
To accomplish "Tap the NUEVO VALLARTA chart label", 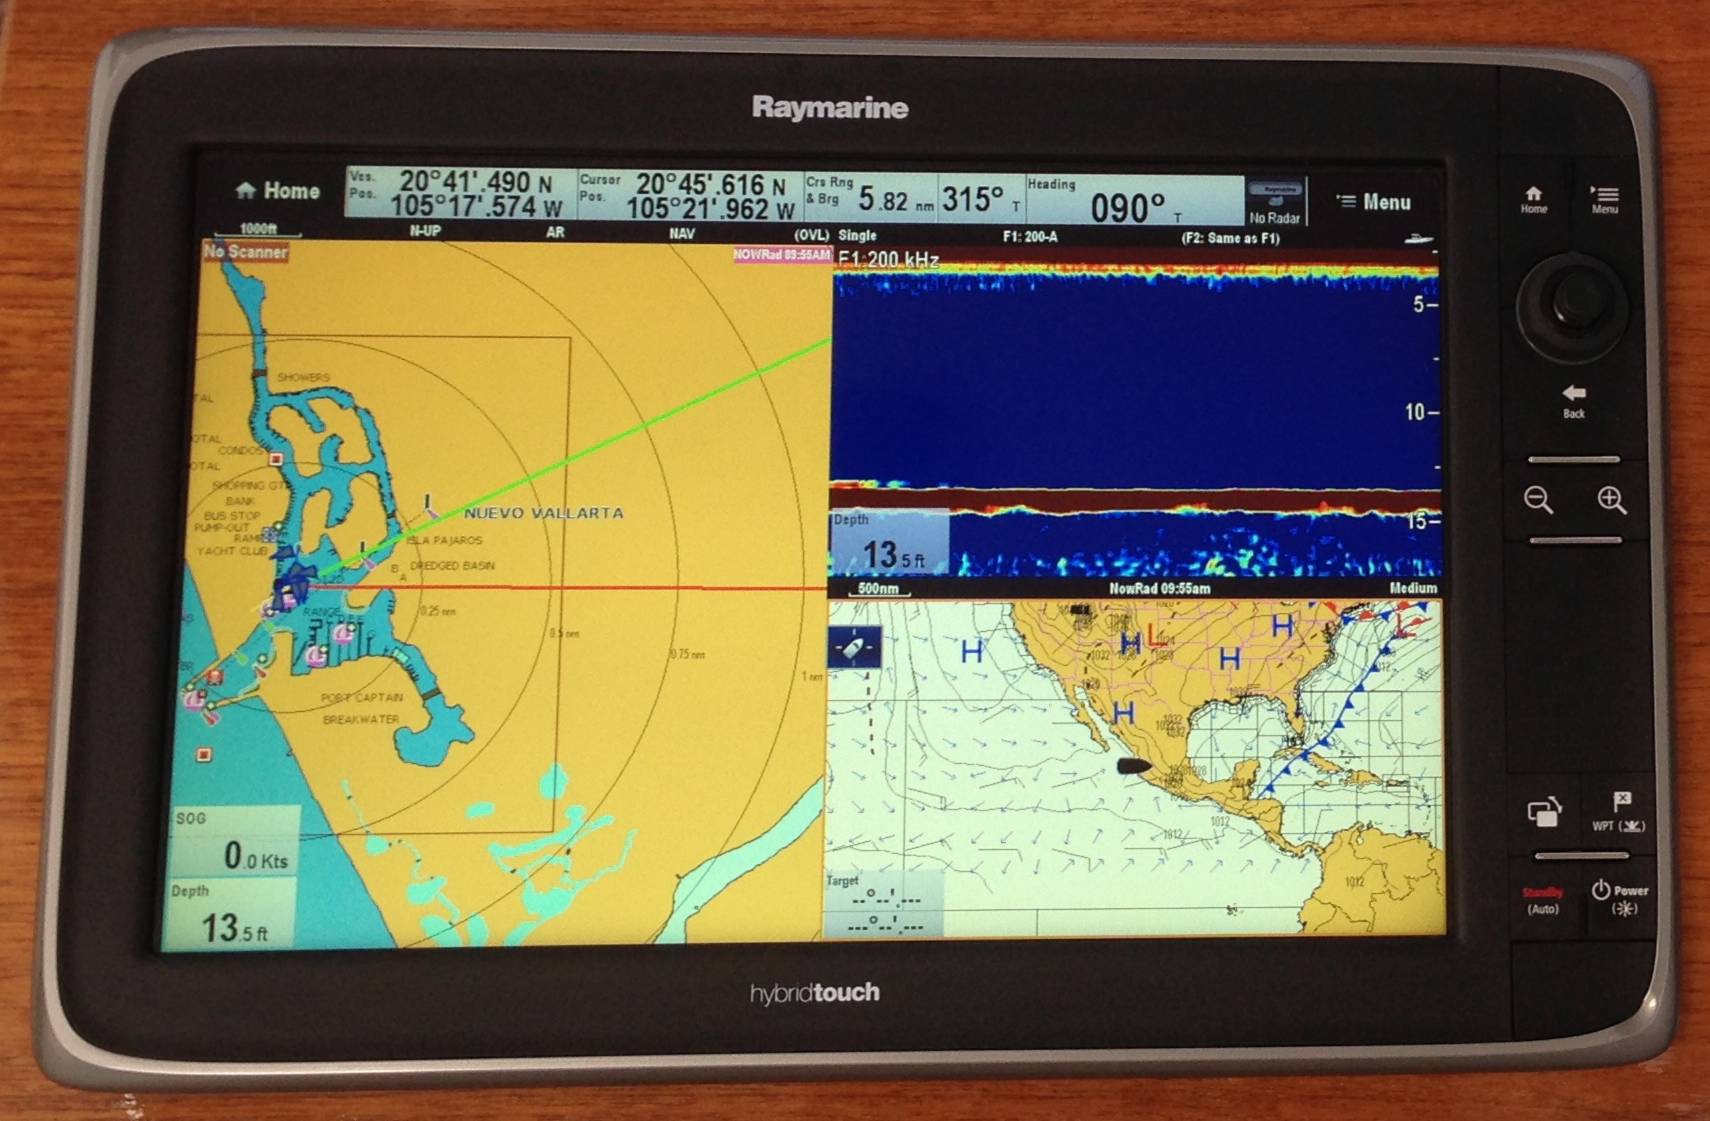I will 544,513.
